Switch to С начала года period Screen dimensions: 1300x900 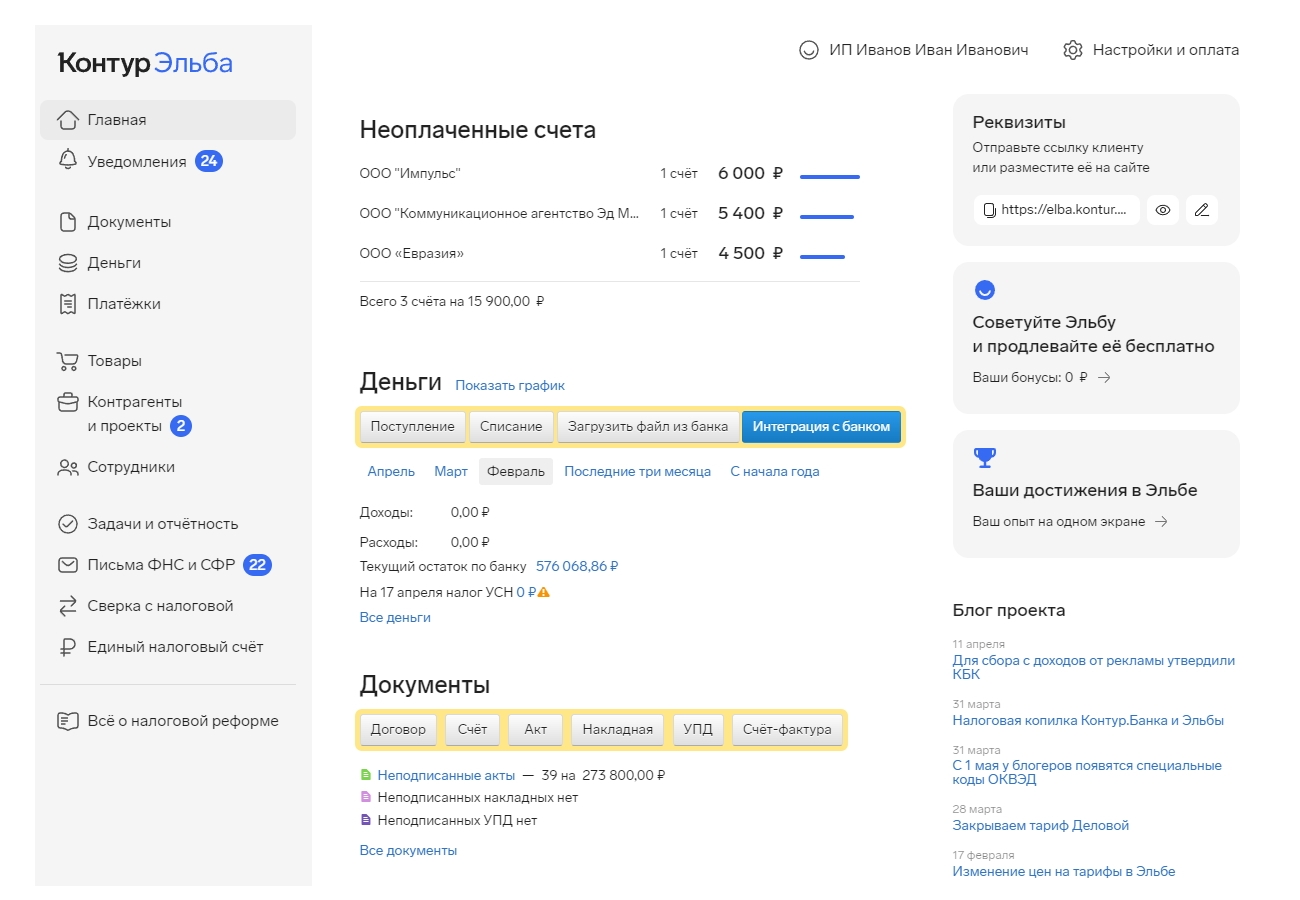pyautogui.click(x=775, y=472)
